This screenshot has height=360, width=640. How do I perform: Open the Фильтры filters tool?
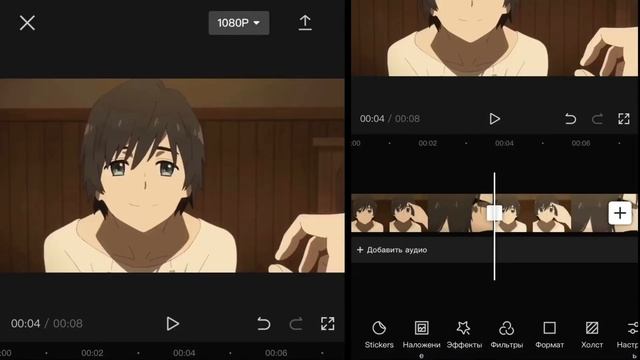(507, 335)
